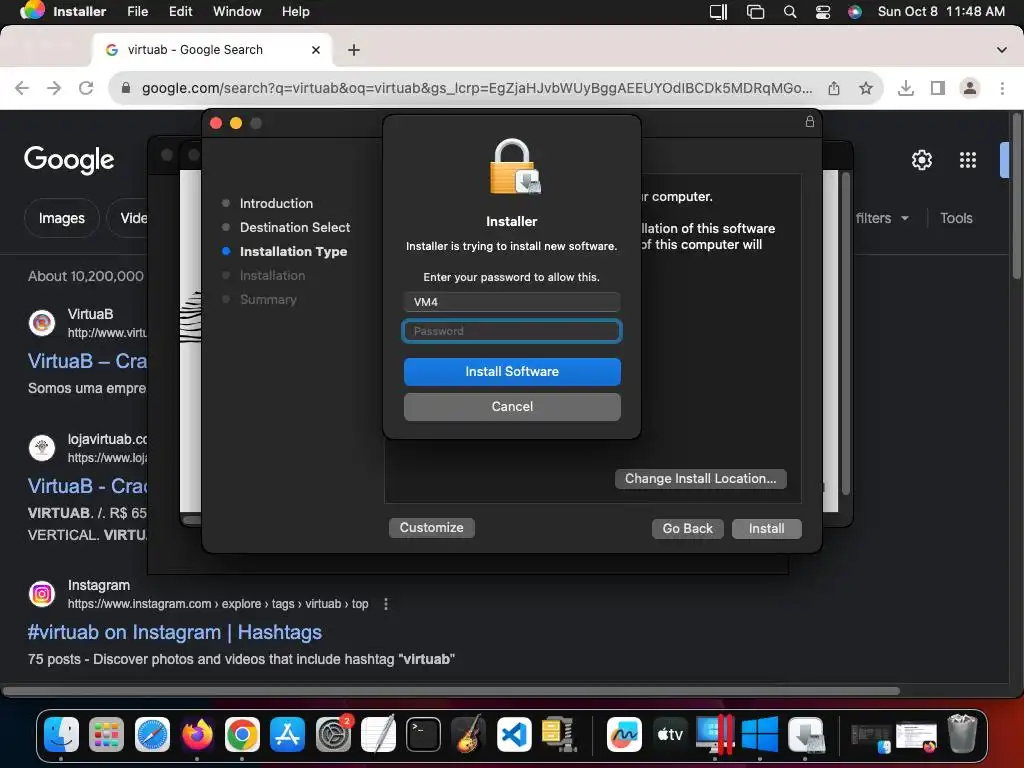Click Install Software button
The image size is (1024, 768).
(512, 372)
